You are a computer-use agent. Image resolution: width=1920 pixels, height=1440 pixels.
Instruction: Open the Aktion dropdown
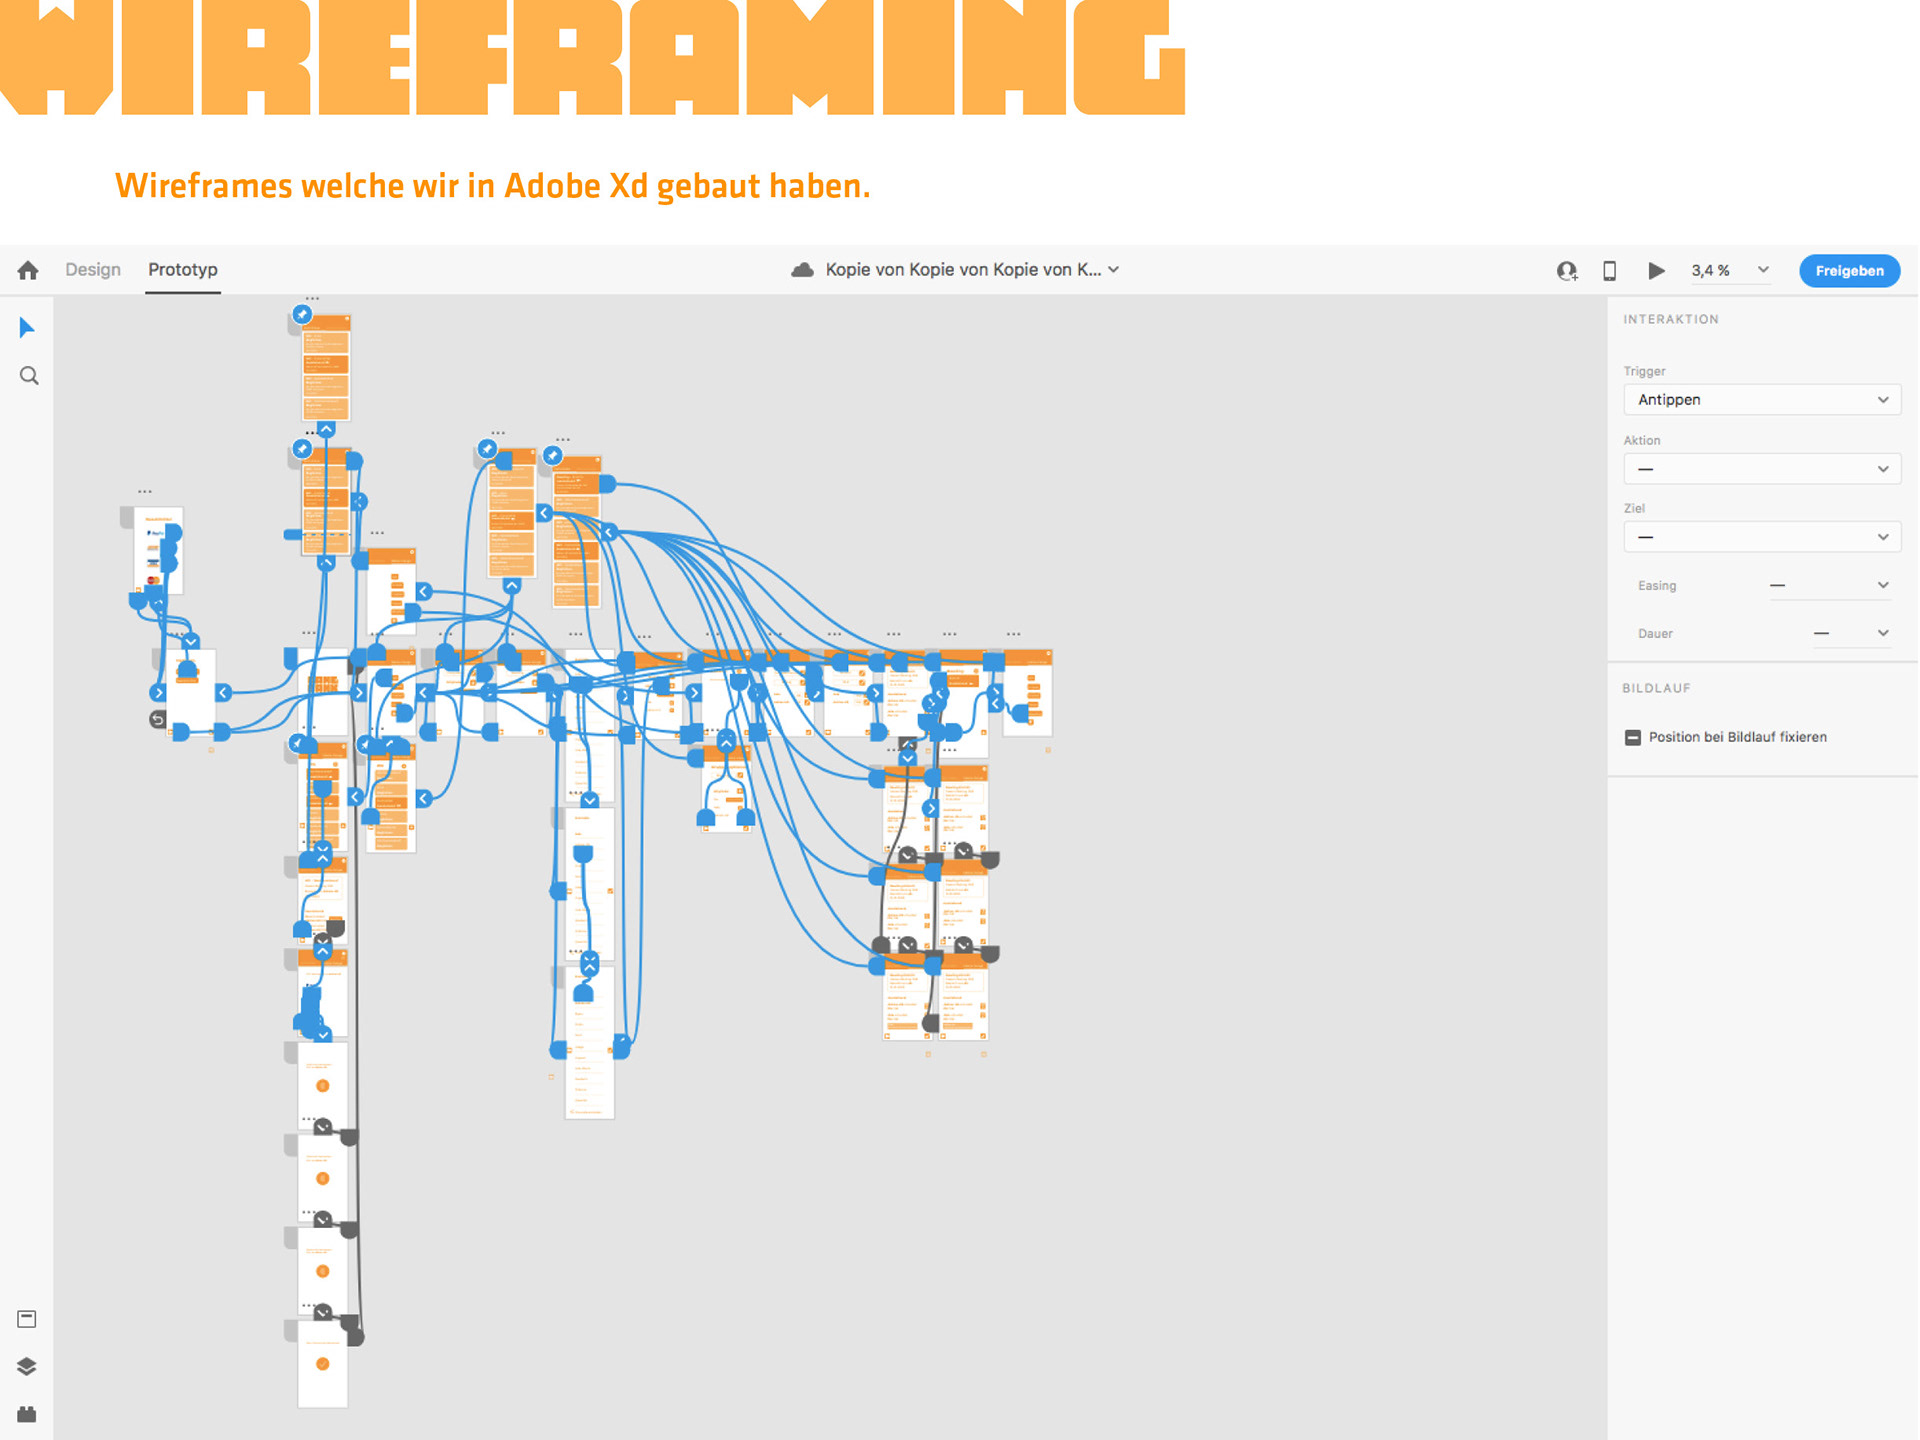point(1761,469)
